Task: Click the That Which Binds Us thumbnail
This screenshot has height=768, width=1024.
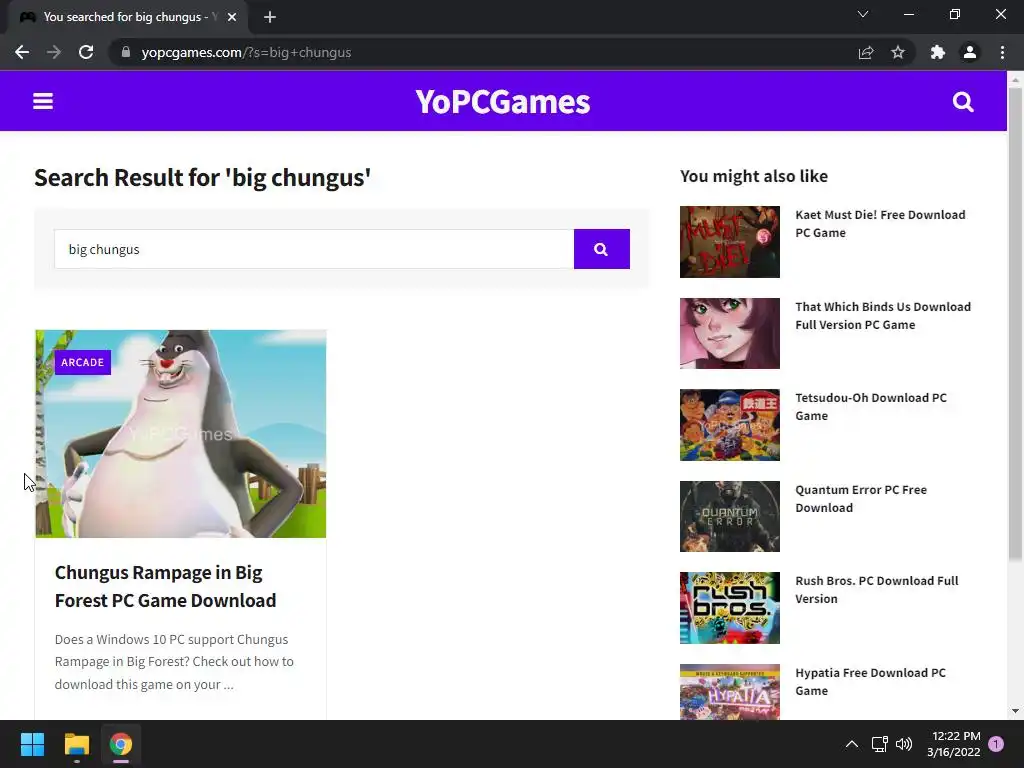Action: pyautogui.click(x=729, y=333)
